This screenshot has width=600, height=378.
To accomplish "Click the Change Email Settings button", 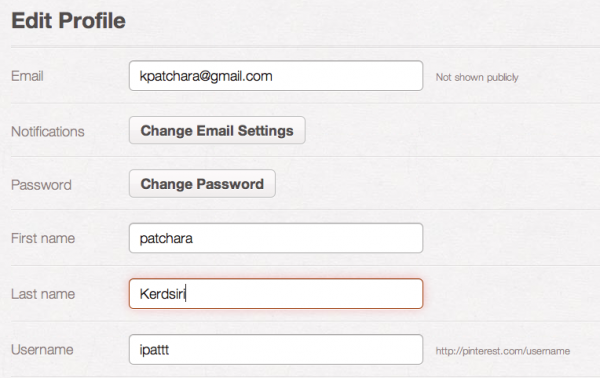I will pyautogui.click(x=217, y=130).
